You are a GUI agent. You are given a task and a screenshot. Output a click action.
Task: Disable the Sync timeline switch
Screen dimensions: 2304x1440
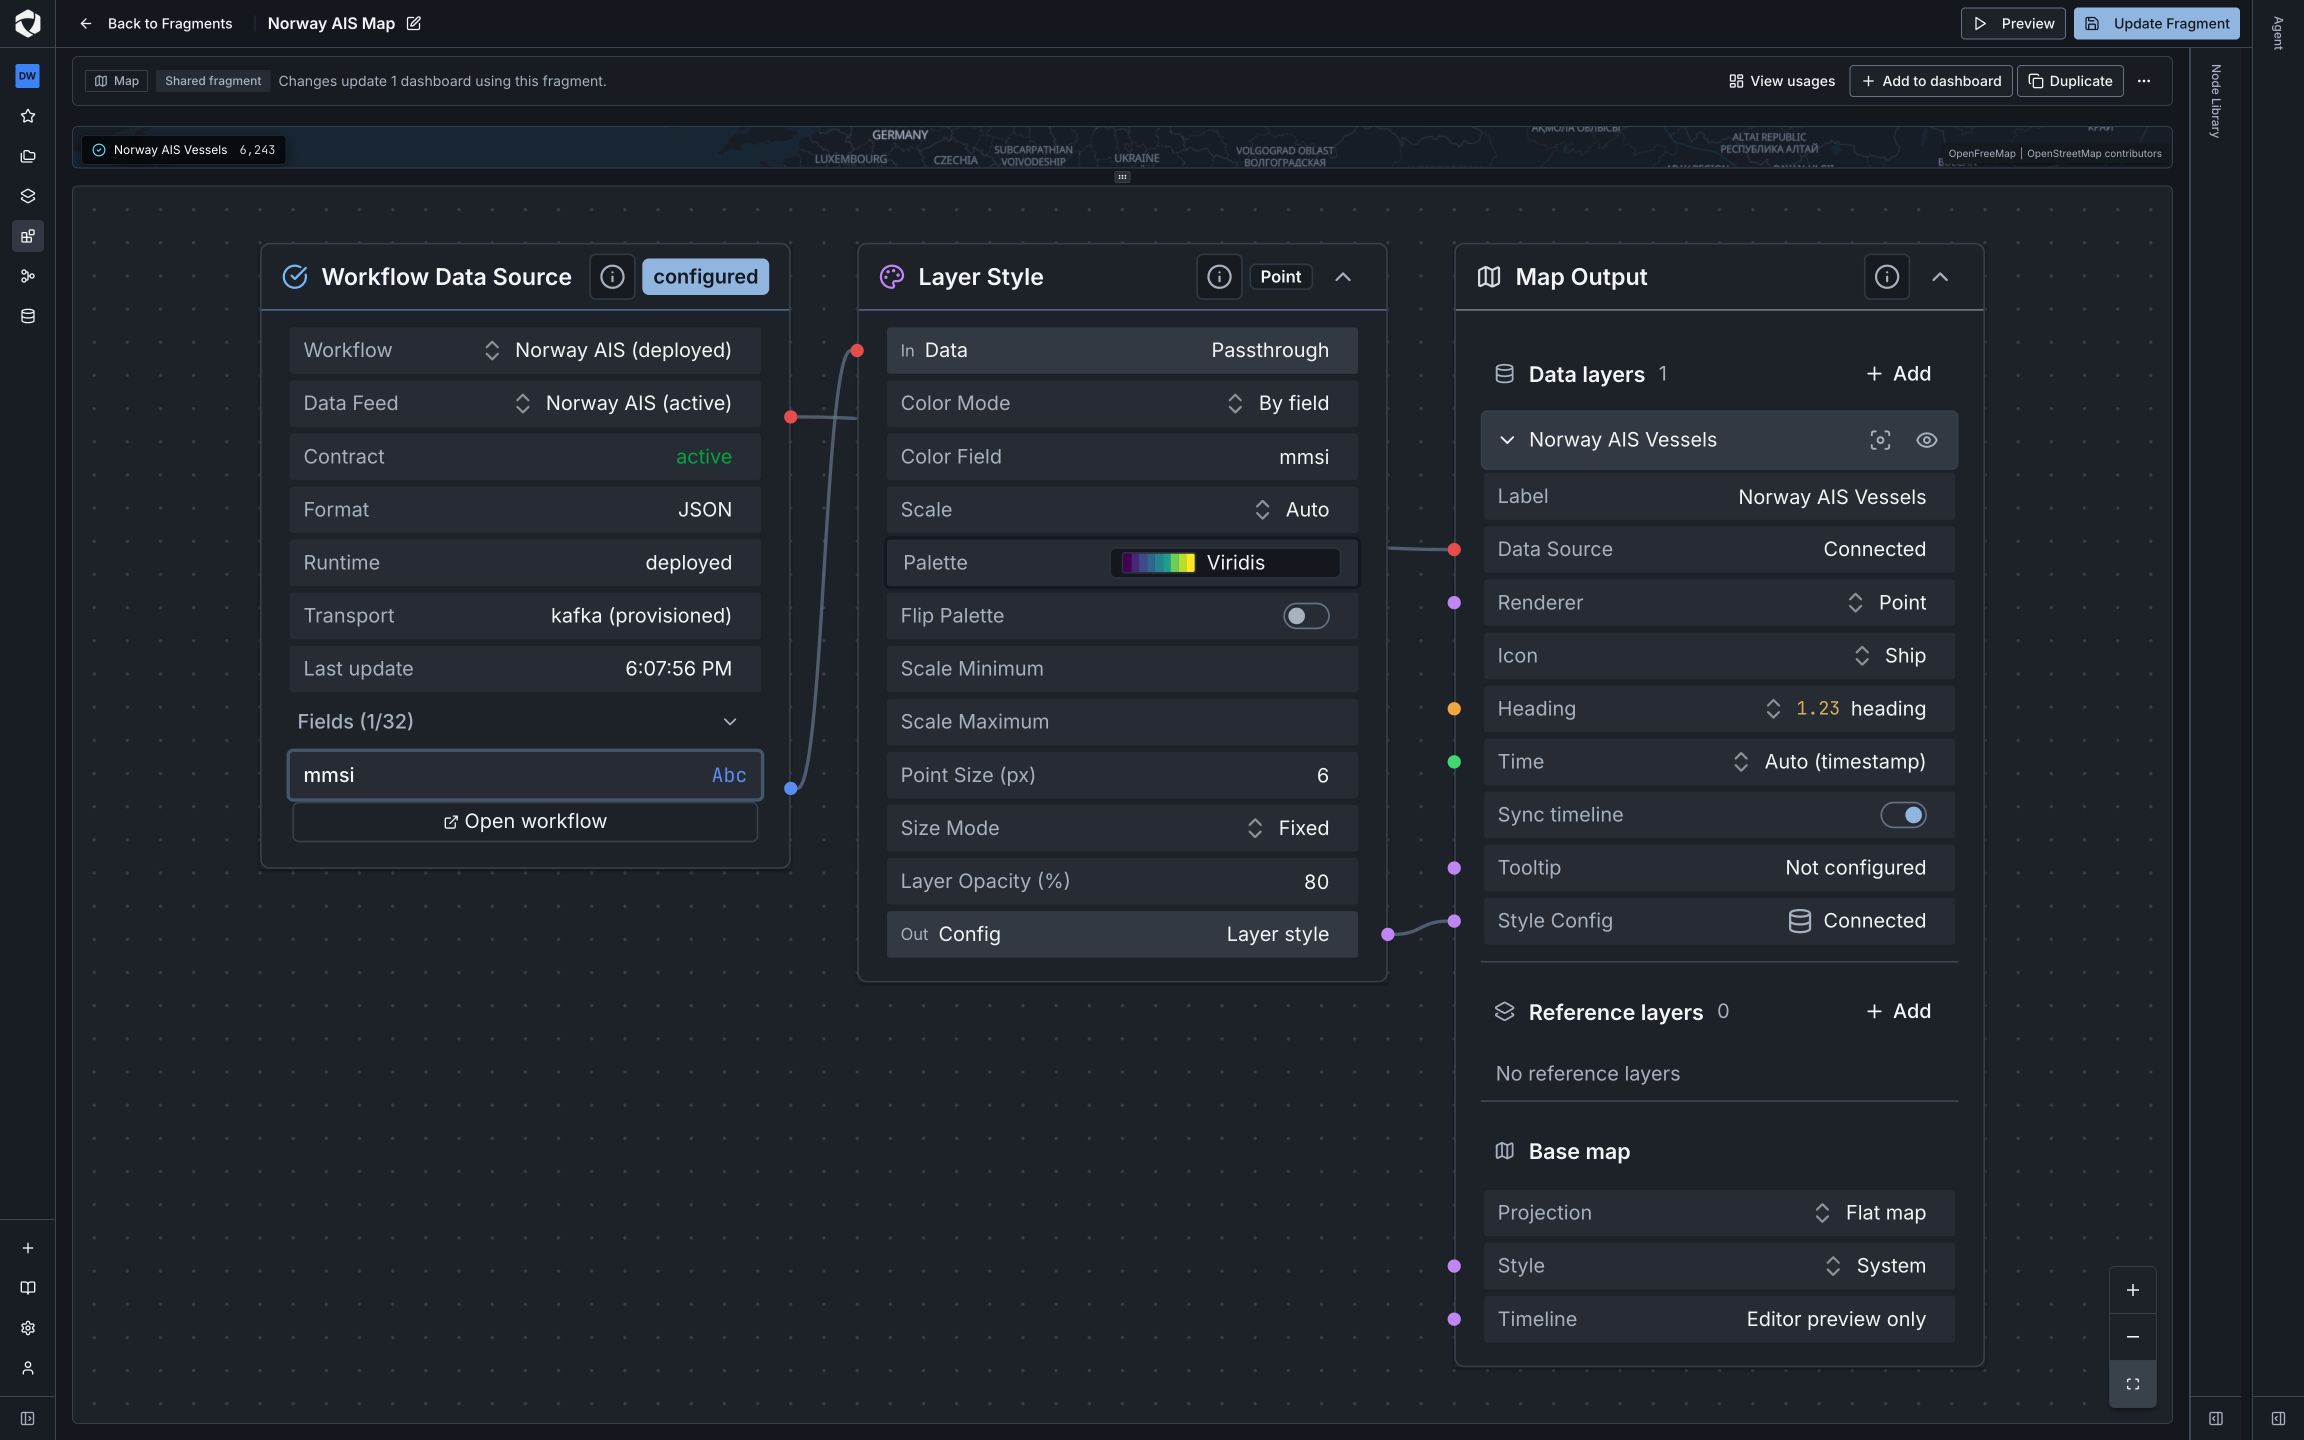click(1903, 815)
